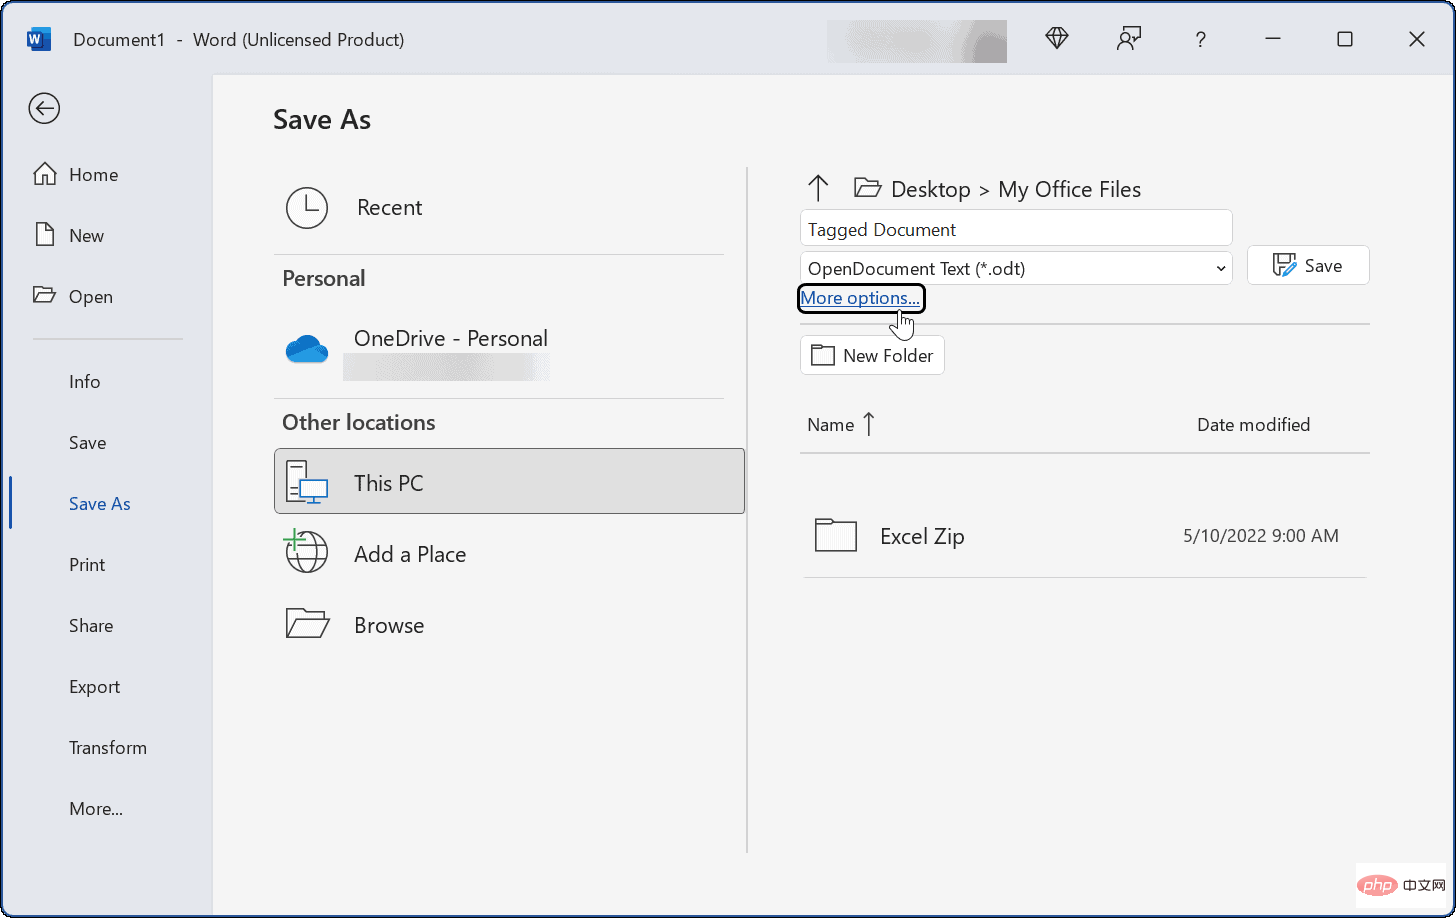Navigate up a level with the arrow icon

tap(818, 188)
